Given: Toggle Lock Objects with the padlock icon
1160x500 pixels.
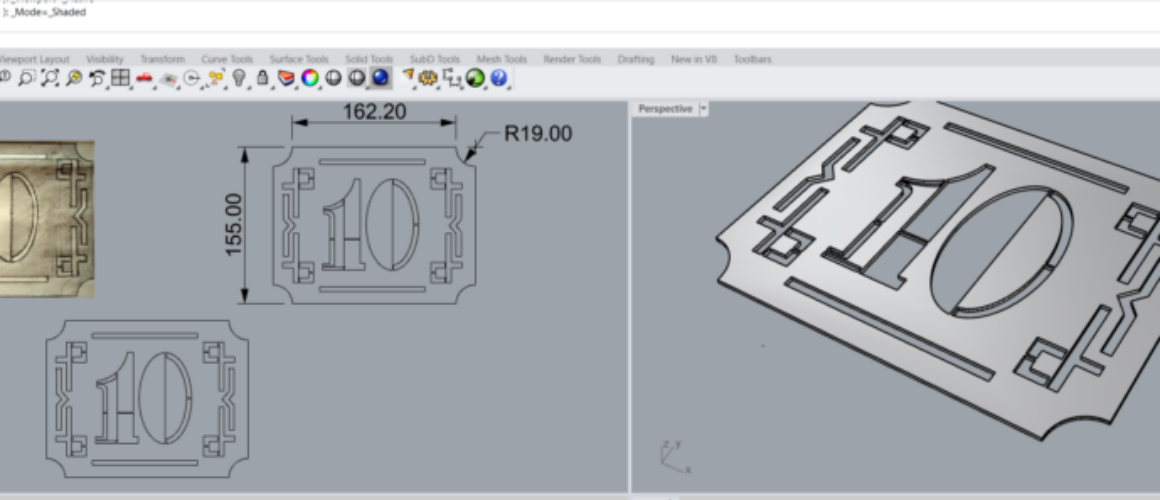Looking at the screenshot, I should [262, 78].
